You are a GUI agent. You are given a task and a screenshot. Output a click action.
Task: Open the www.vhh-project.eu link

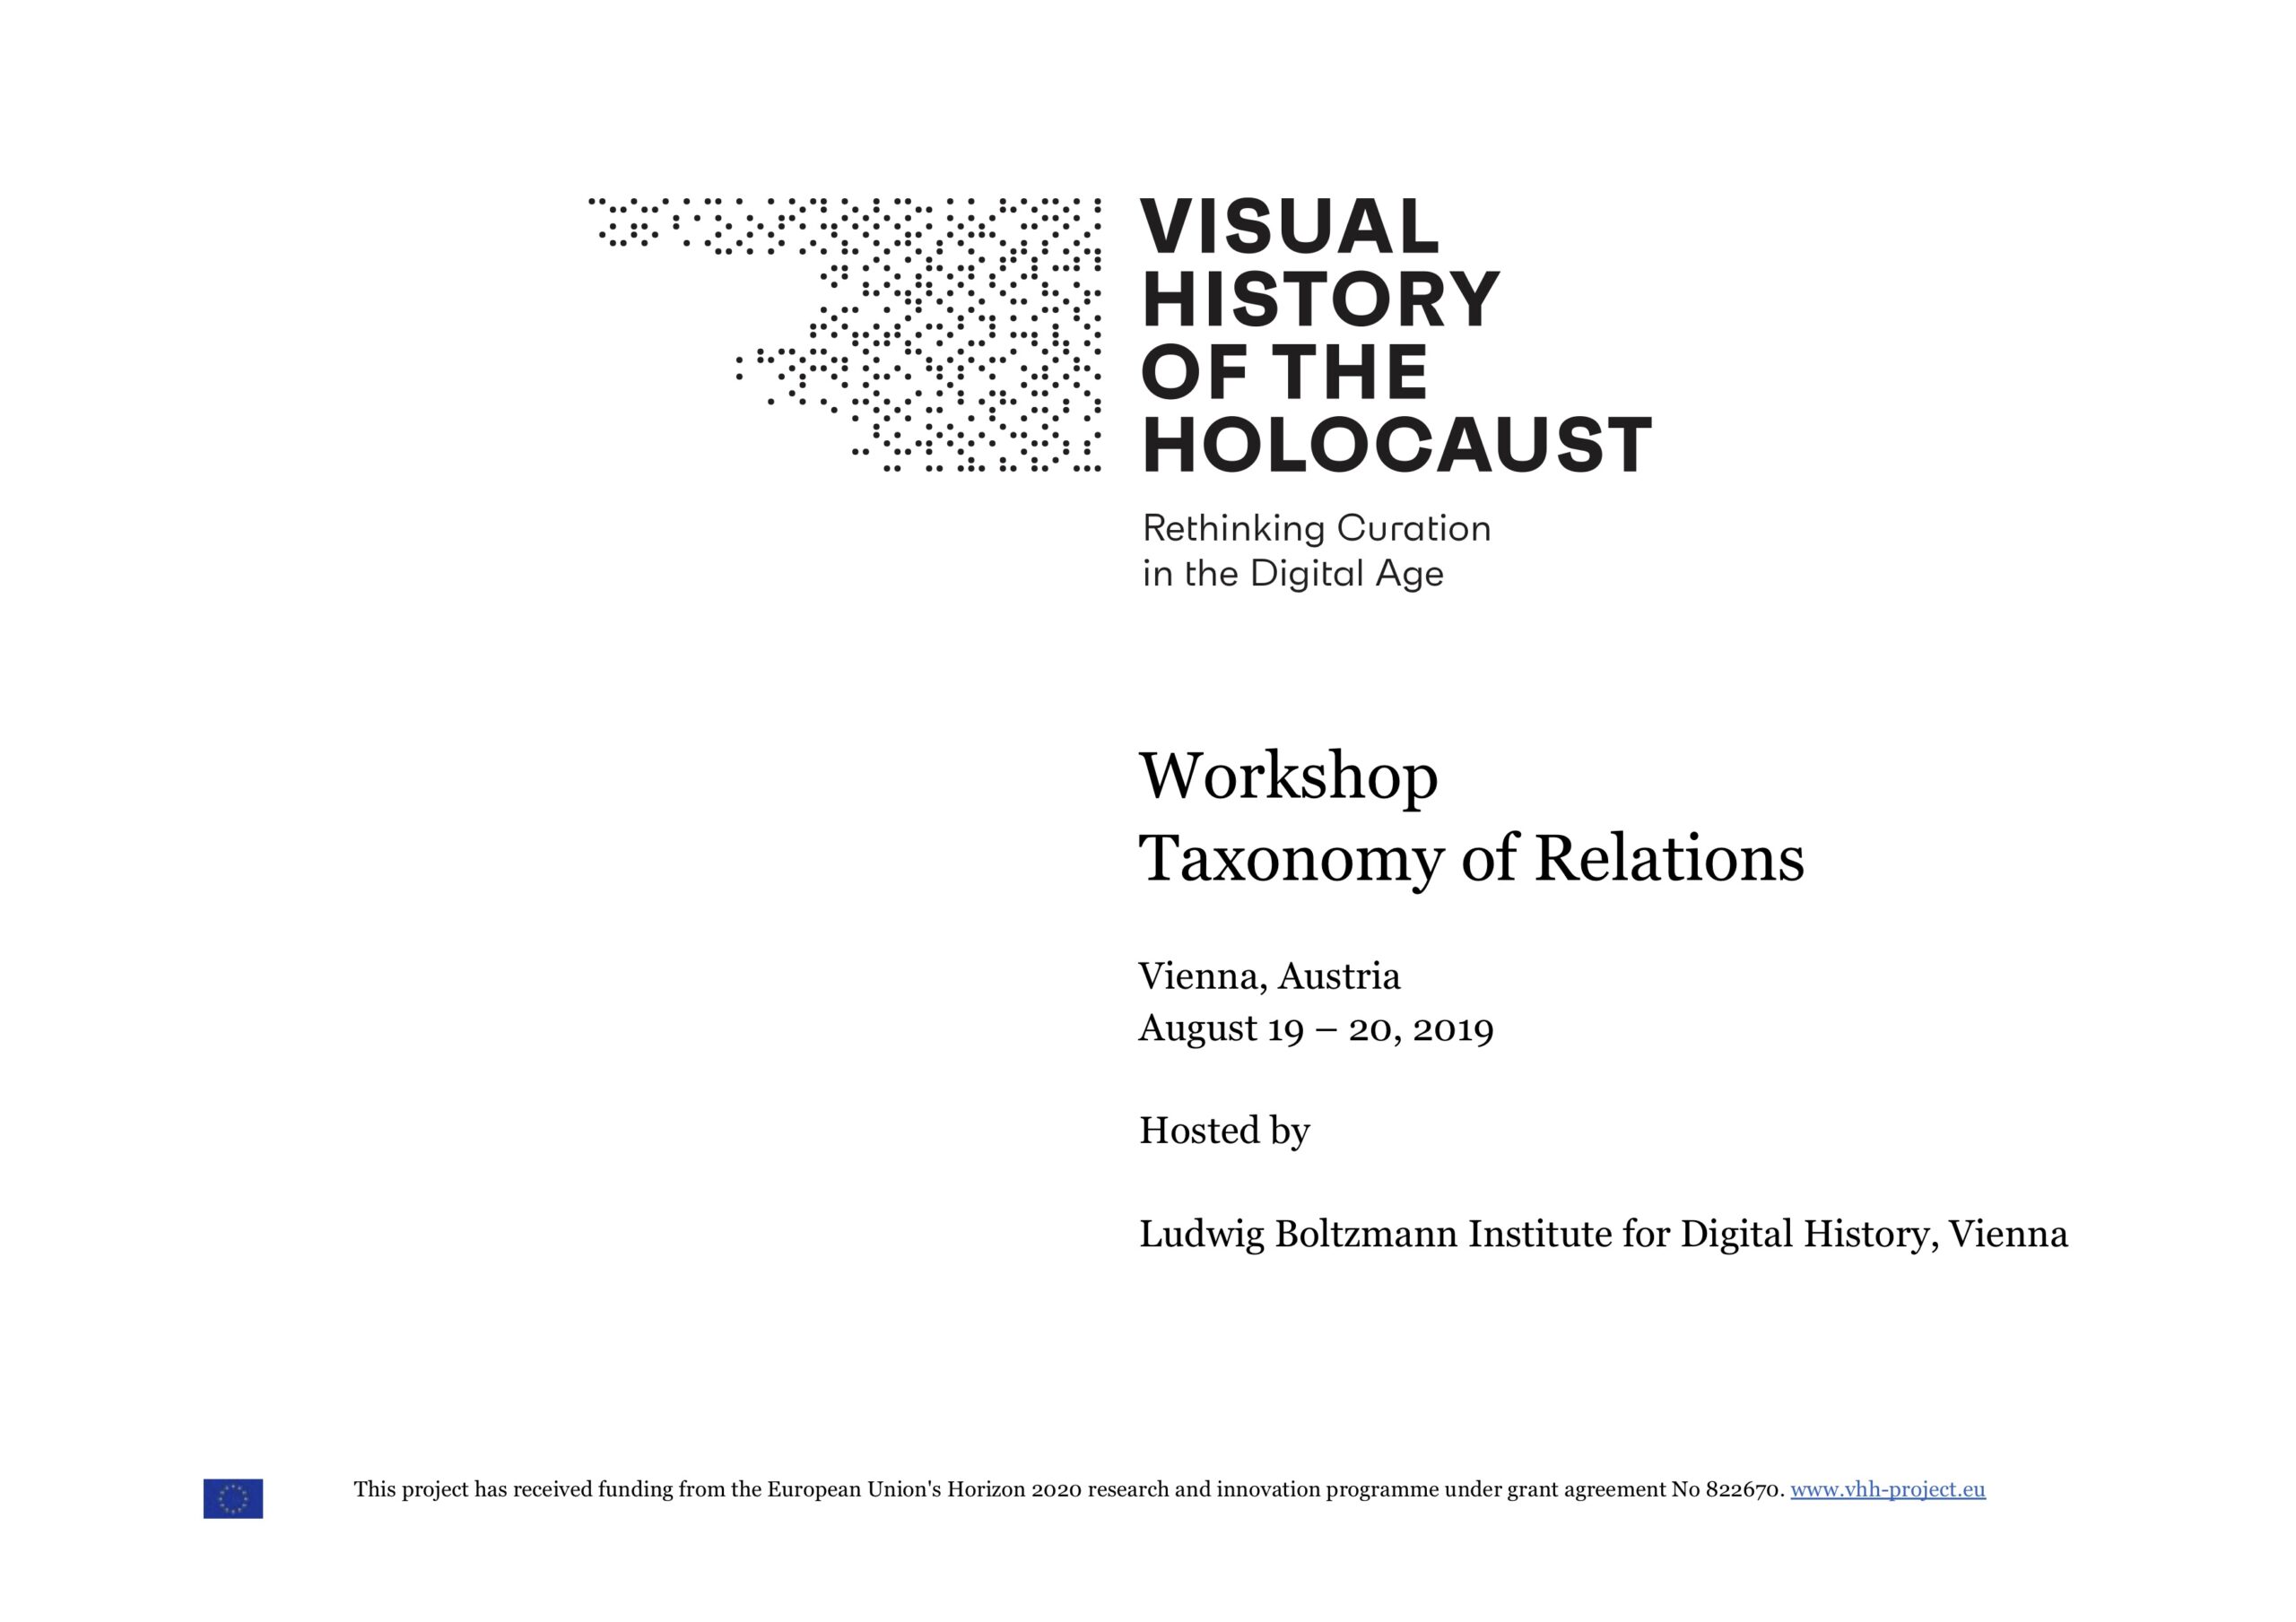coord(1887,1489)
